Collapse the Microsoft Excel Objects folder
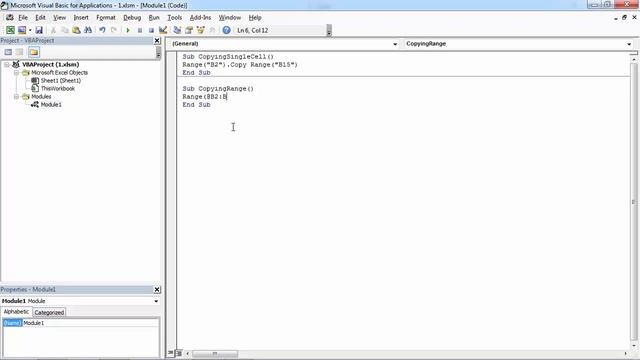The image size is (640, 360). [16, 73]
